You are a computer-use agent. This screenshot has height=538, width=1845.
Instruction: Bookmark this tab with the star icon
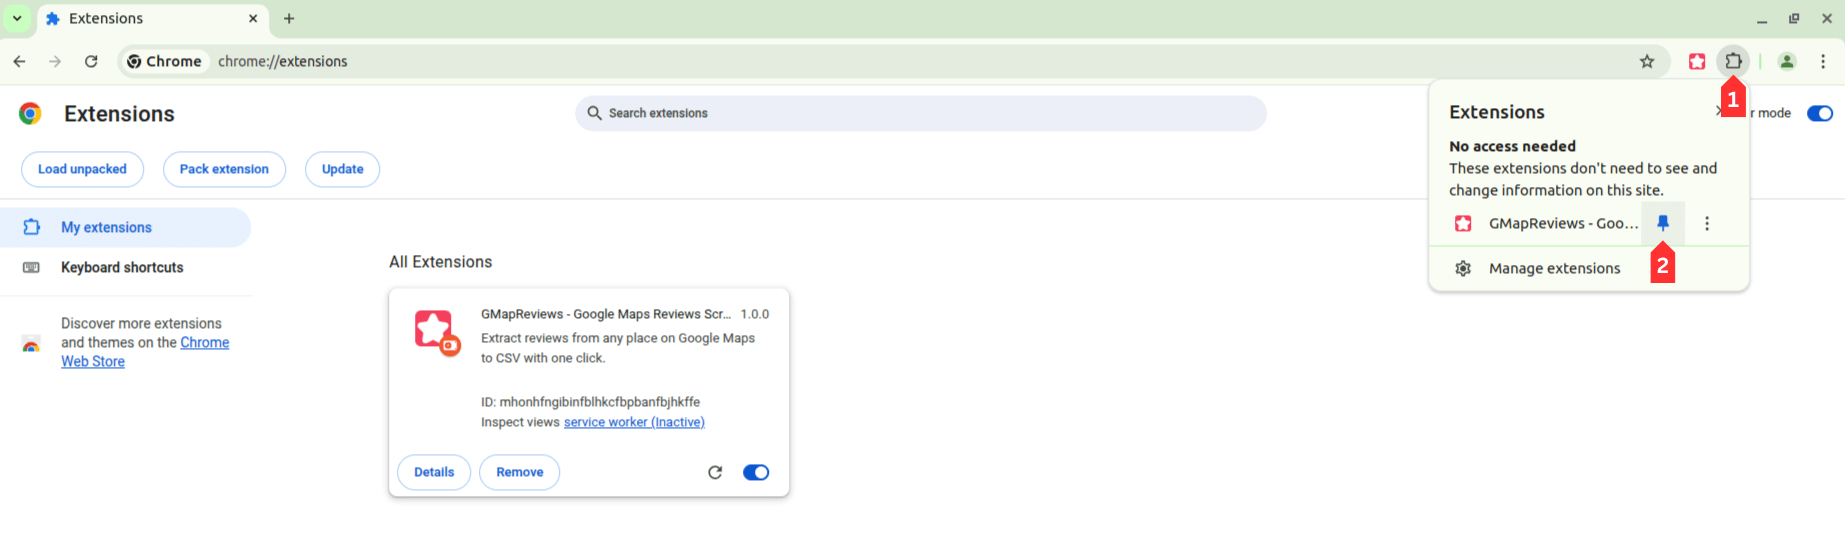1647,61
